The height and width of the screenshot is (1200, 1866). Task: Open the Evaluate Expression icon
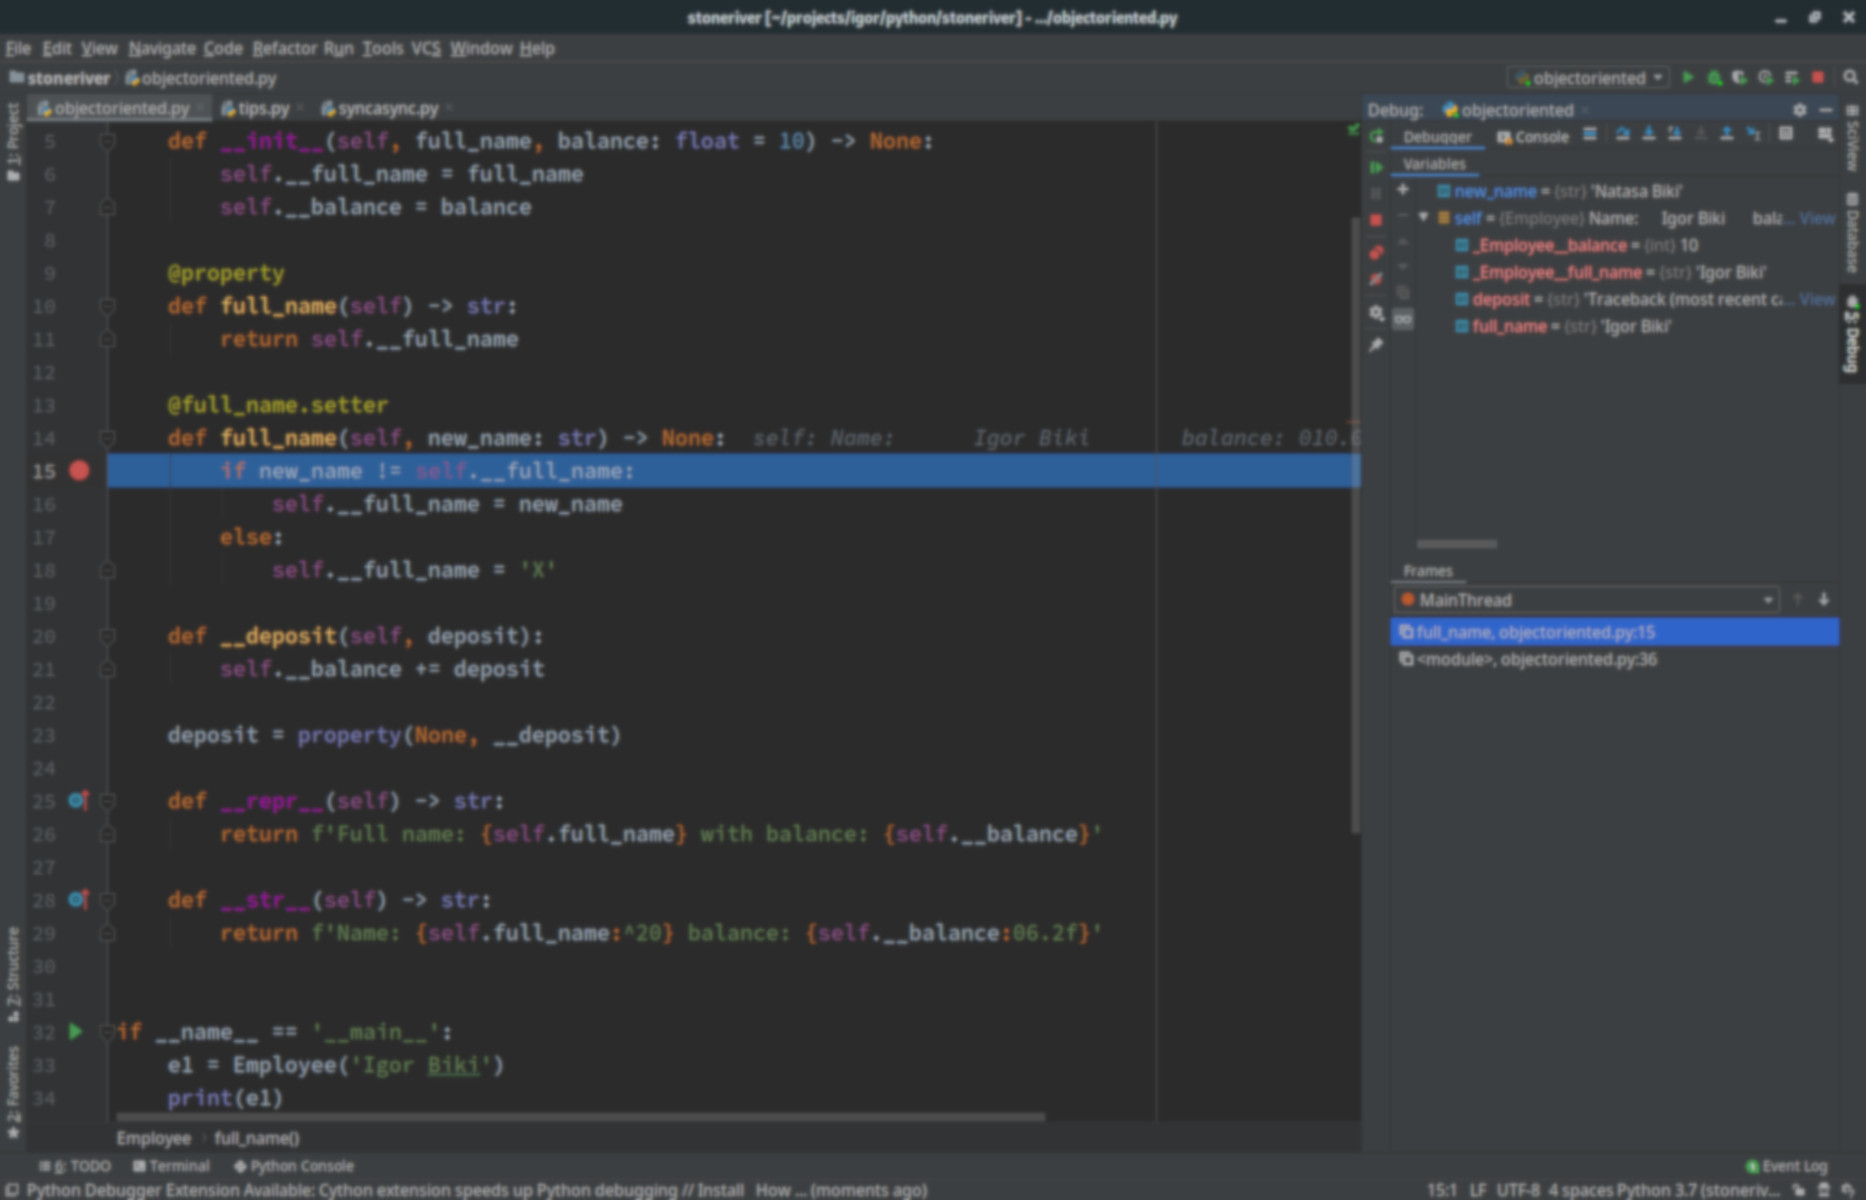1786,134
